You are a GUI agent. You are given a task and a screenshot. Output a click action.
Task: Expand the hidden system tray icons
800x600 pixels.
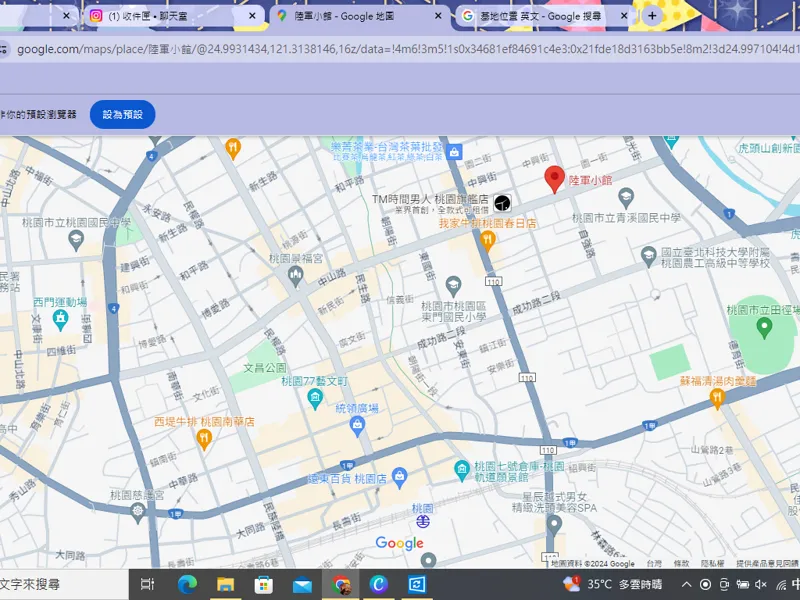click(x=686, y=585)
